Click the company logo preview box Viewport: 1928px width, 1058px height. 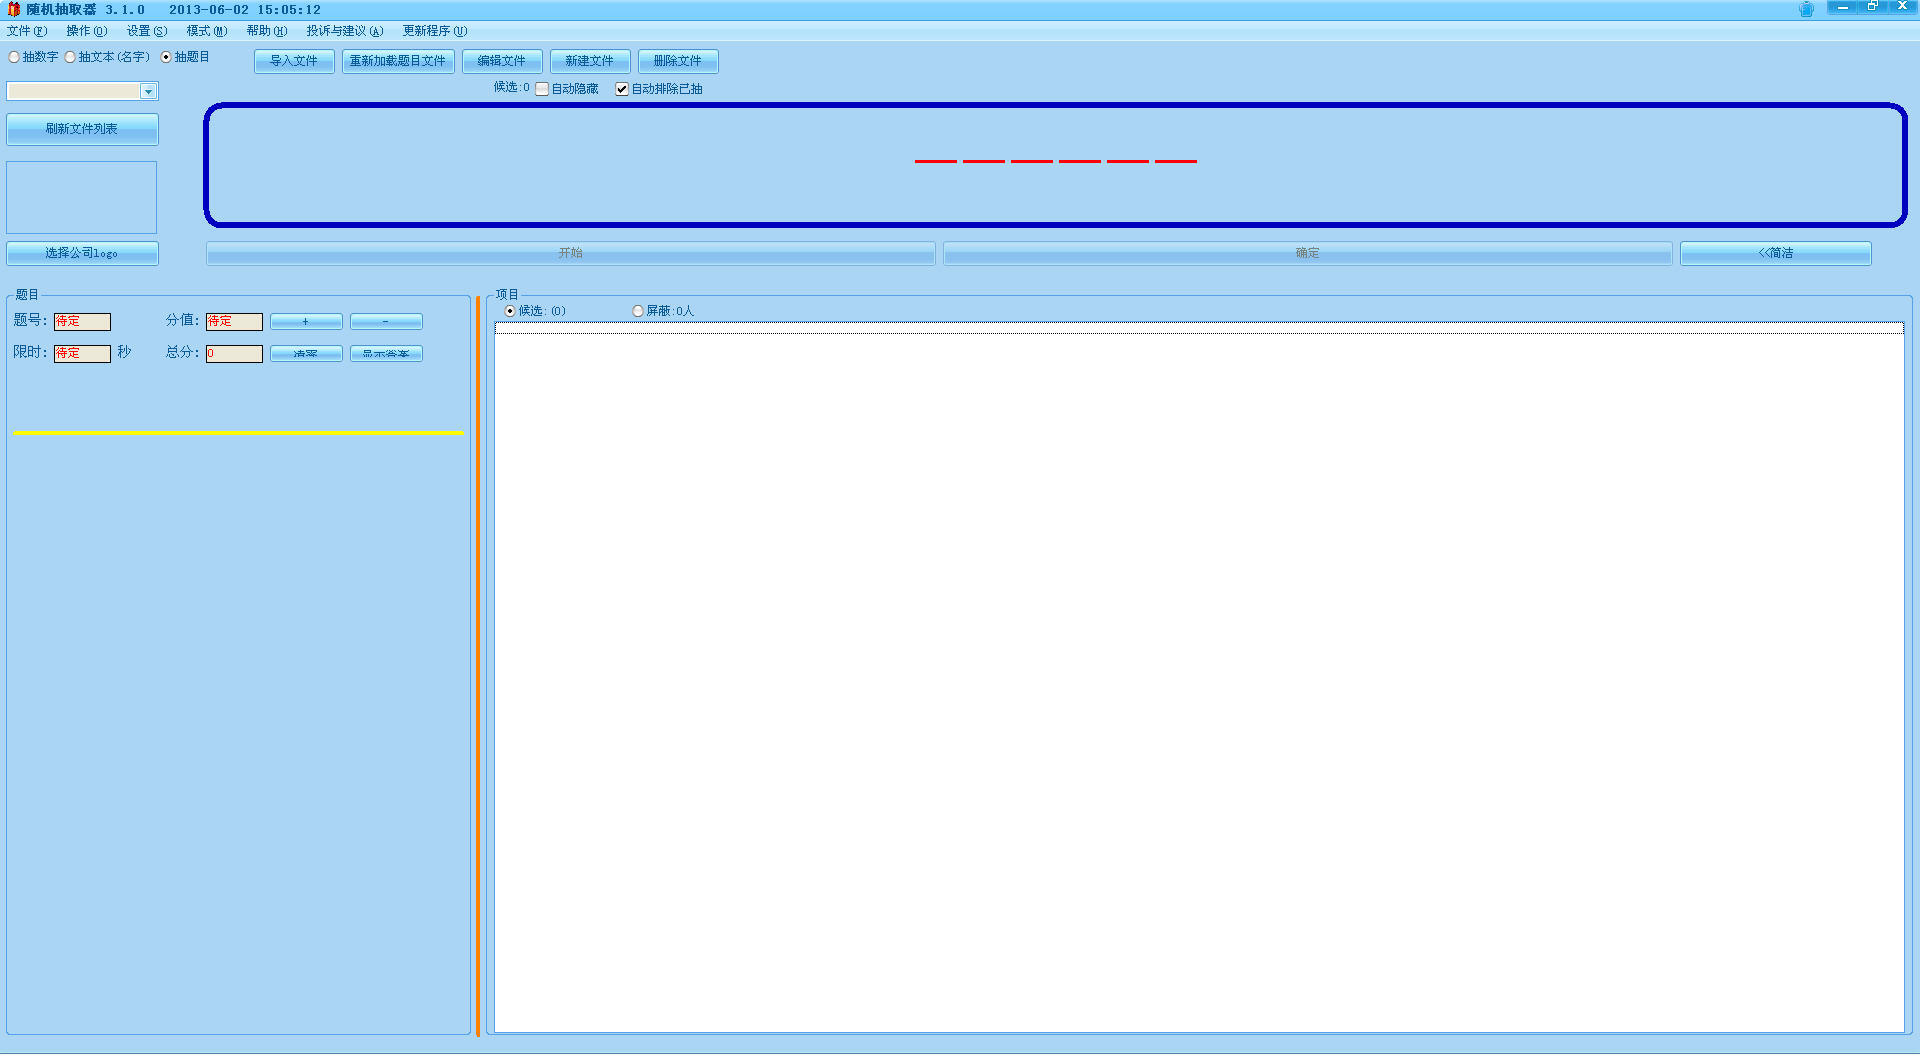pyautogui.click(x=82, y=198)
